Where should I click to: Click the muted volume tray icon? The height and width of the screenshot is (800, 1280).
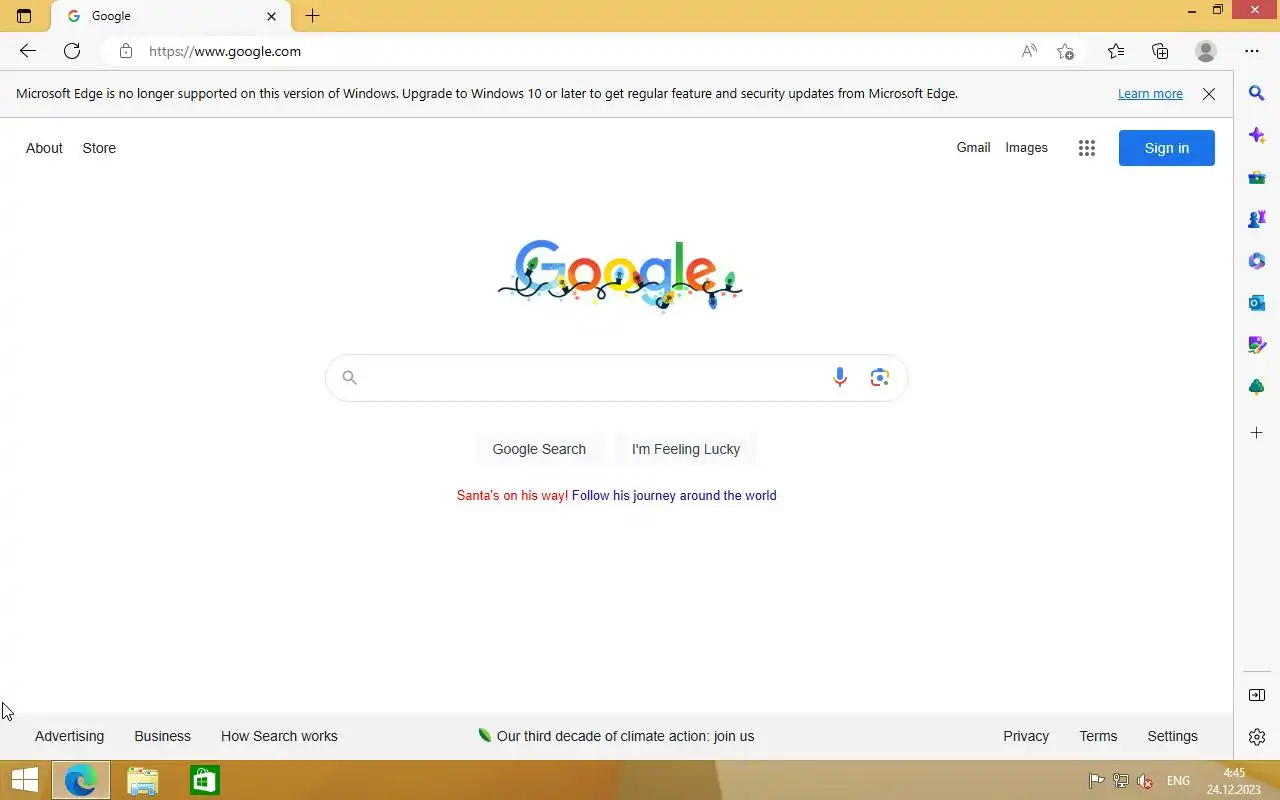coord(1146,781)
